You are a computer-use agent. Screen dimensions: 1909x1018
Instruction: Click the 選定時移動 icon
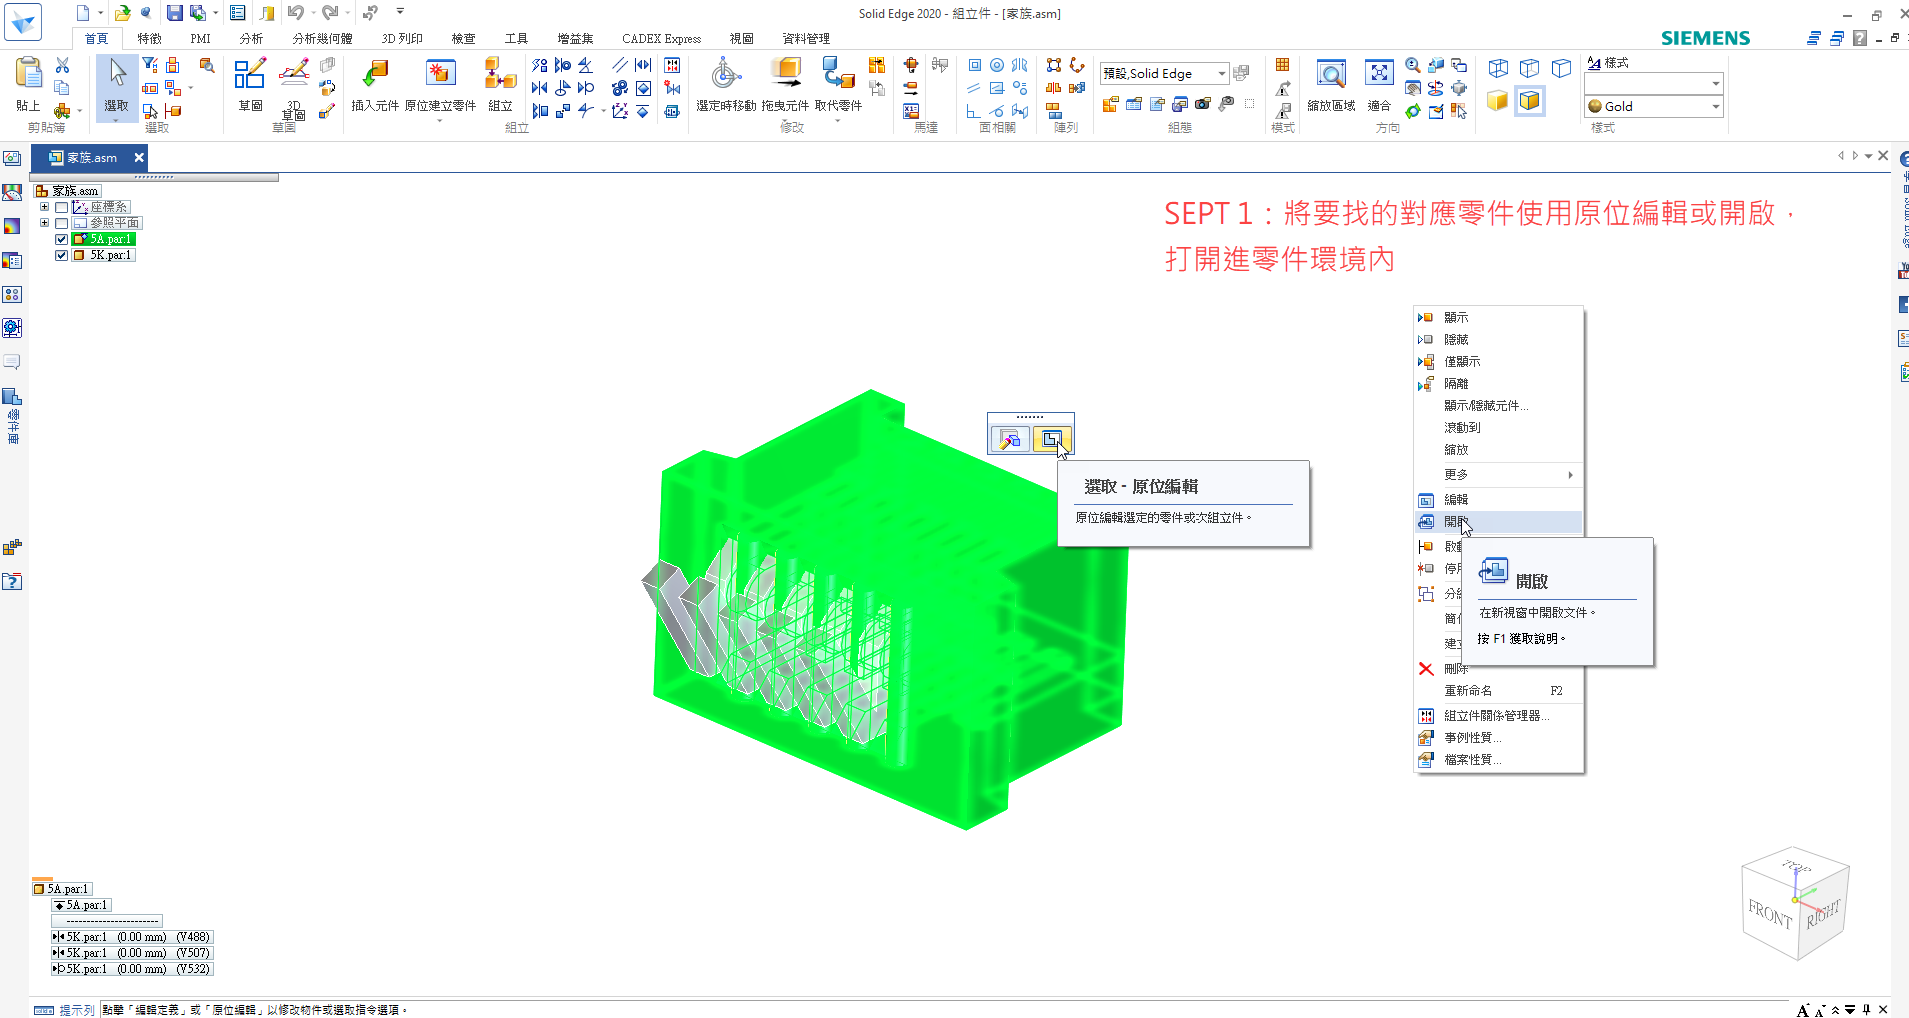point(726,73)
